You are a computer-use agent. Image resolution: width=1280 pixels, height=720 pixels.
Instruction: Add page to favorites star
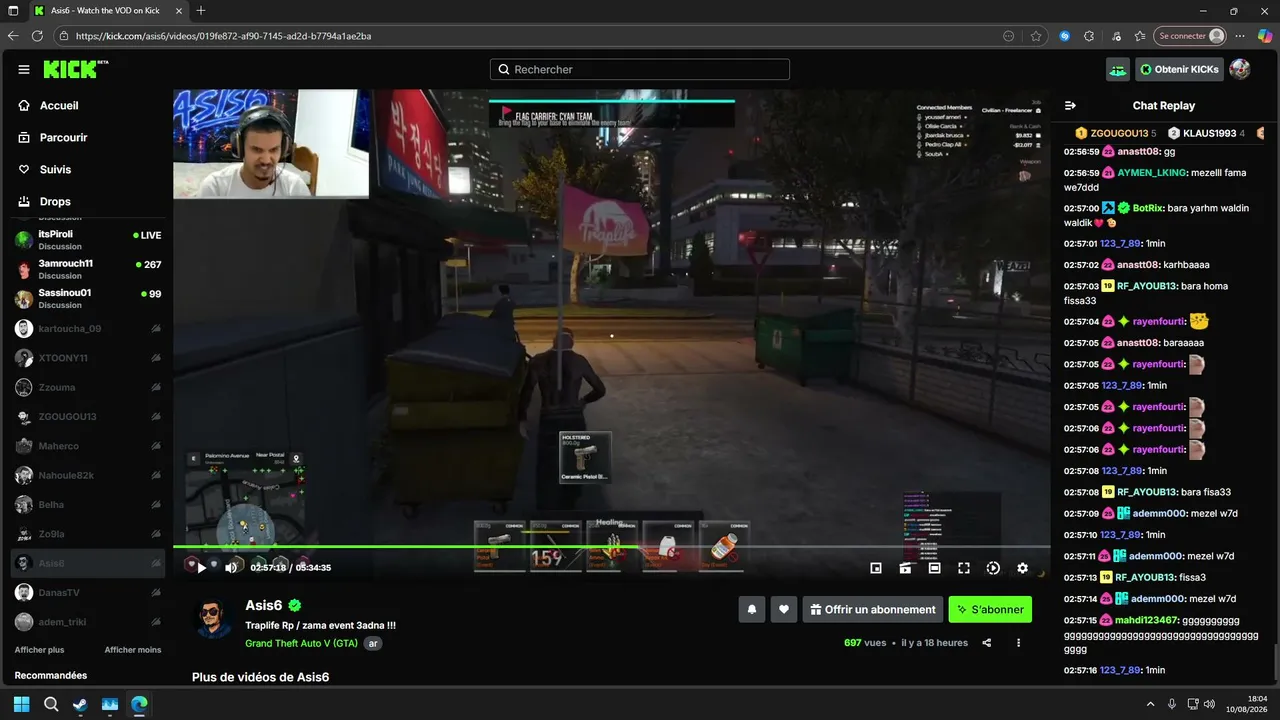tap(1036, 36)
